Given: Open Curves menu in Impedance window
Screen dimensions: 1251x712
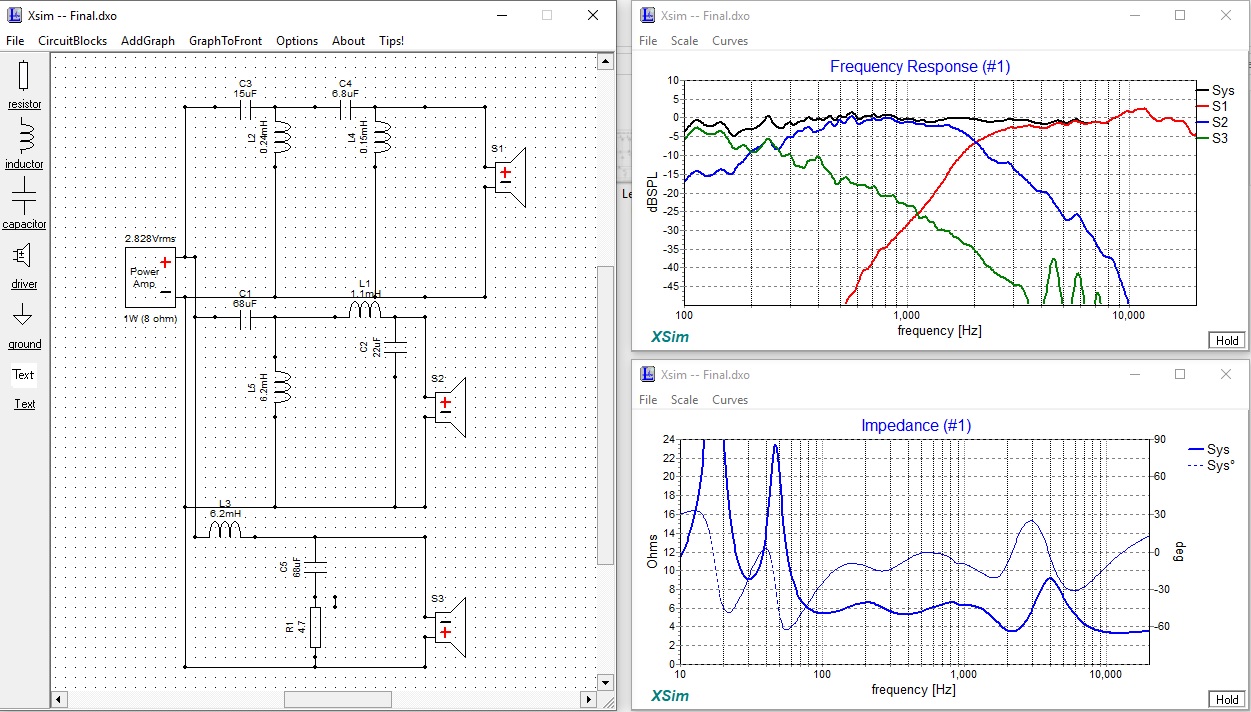Looking at the screenshot, I should (x=730, y=399).
